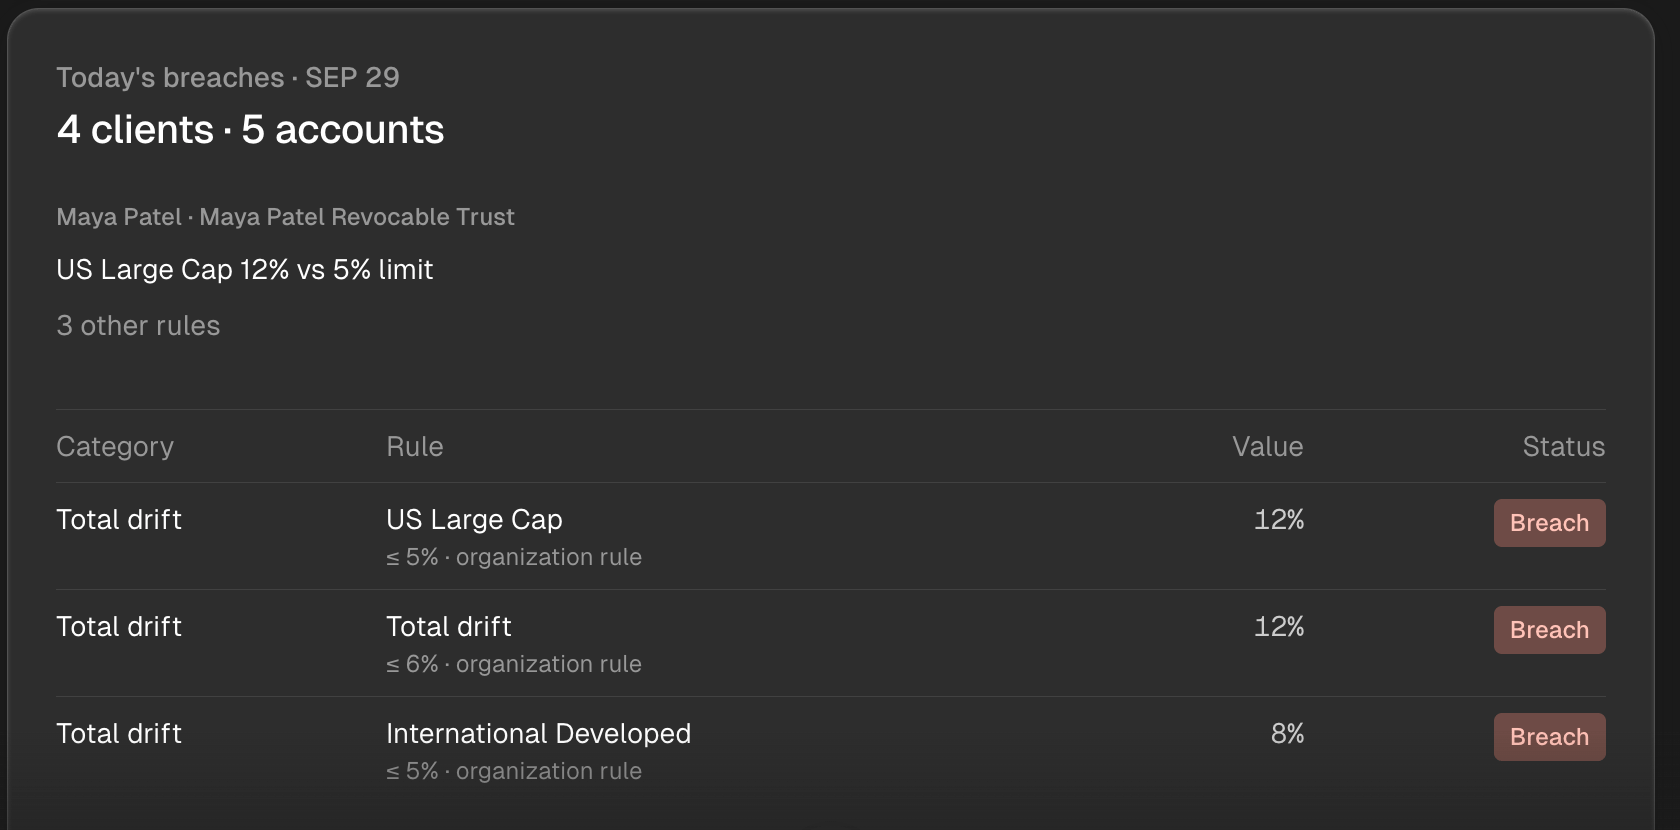Image resolution: width=1680 pixels, height=830 pixels.
Task: Click the ≤ 6% organization rule subtitle
Action: (x=514, y=664)
